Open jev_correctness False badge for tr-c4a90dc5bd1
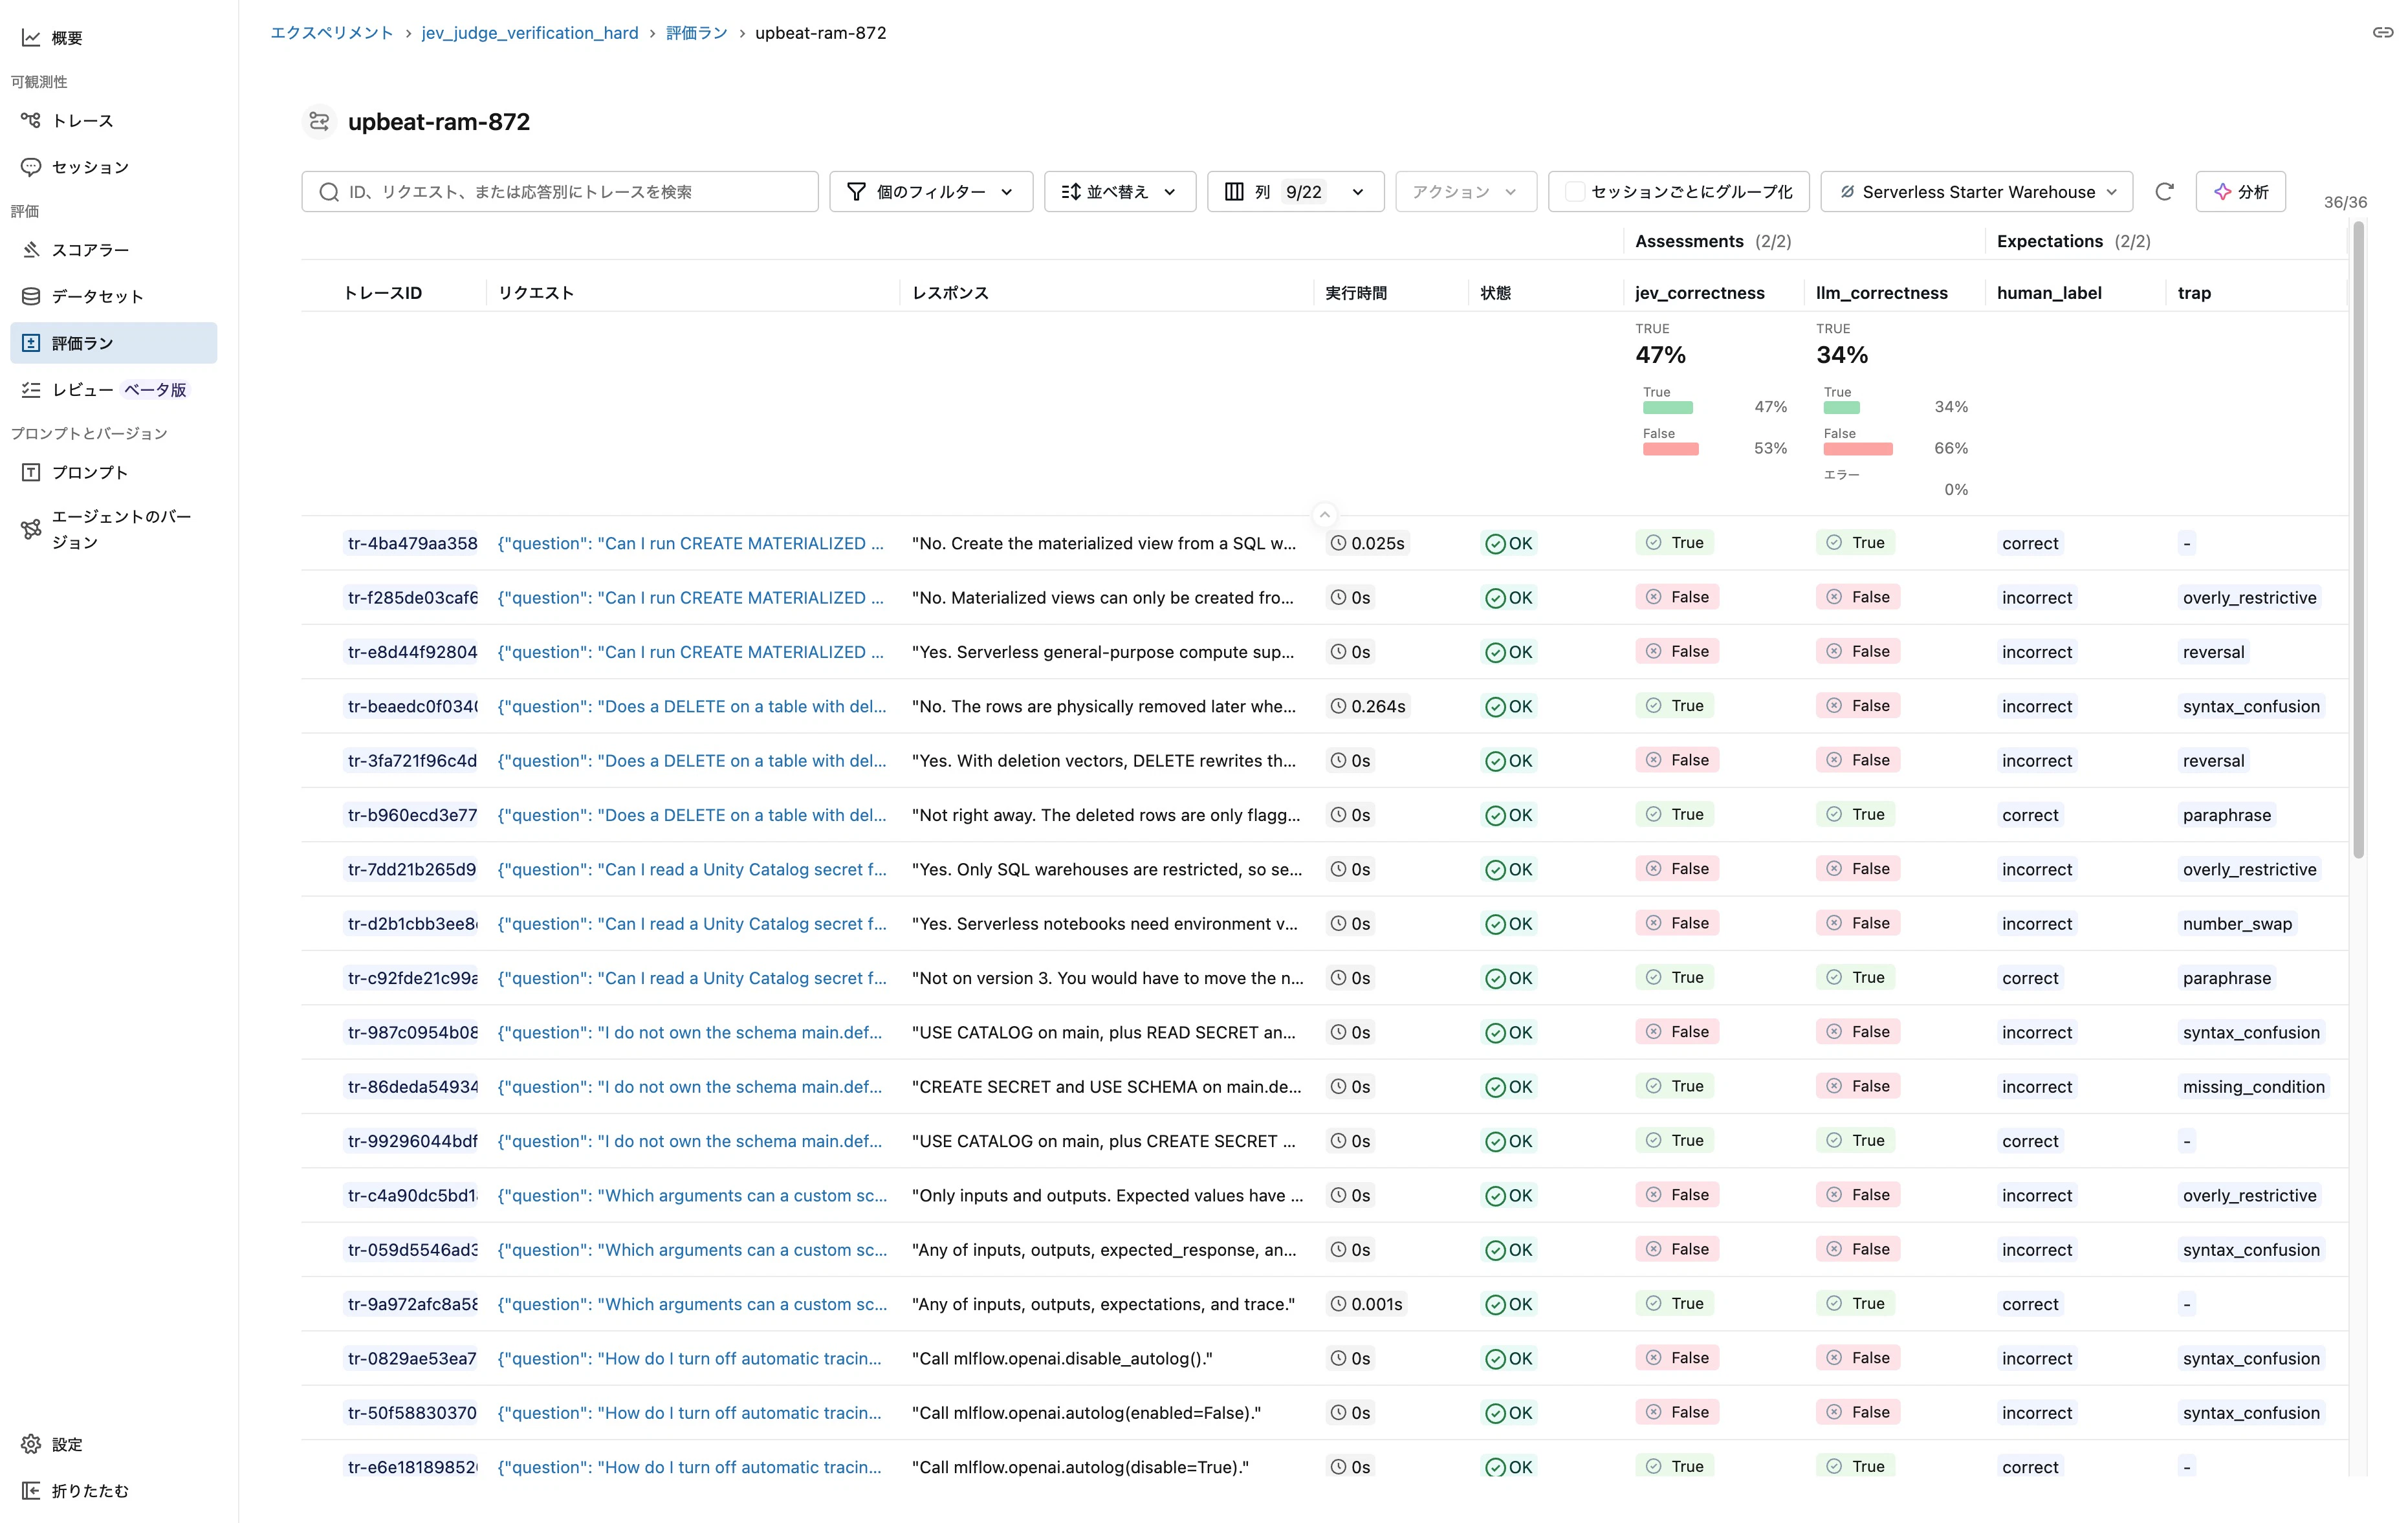This screenshot has width=2408, height=1523. (x=1677, y=1195)
